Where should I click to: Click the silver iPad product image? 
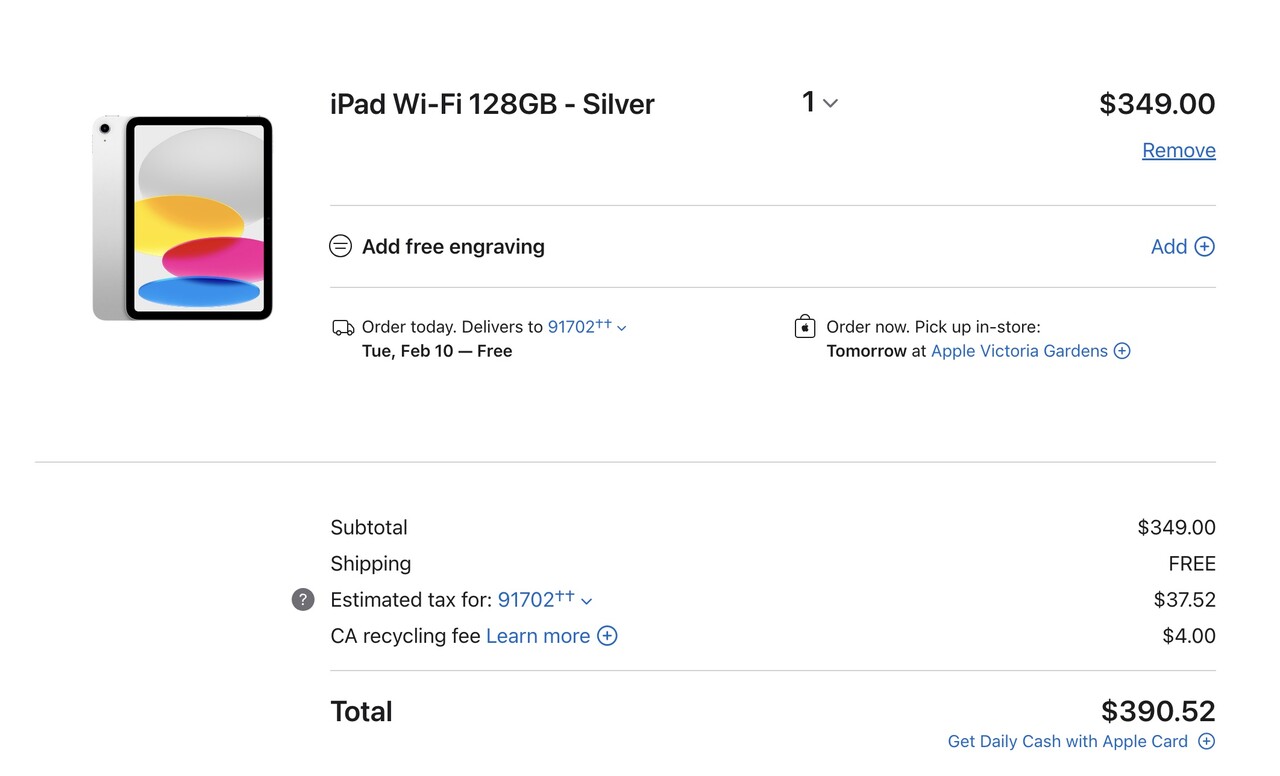click(183, 218)
